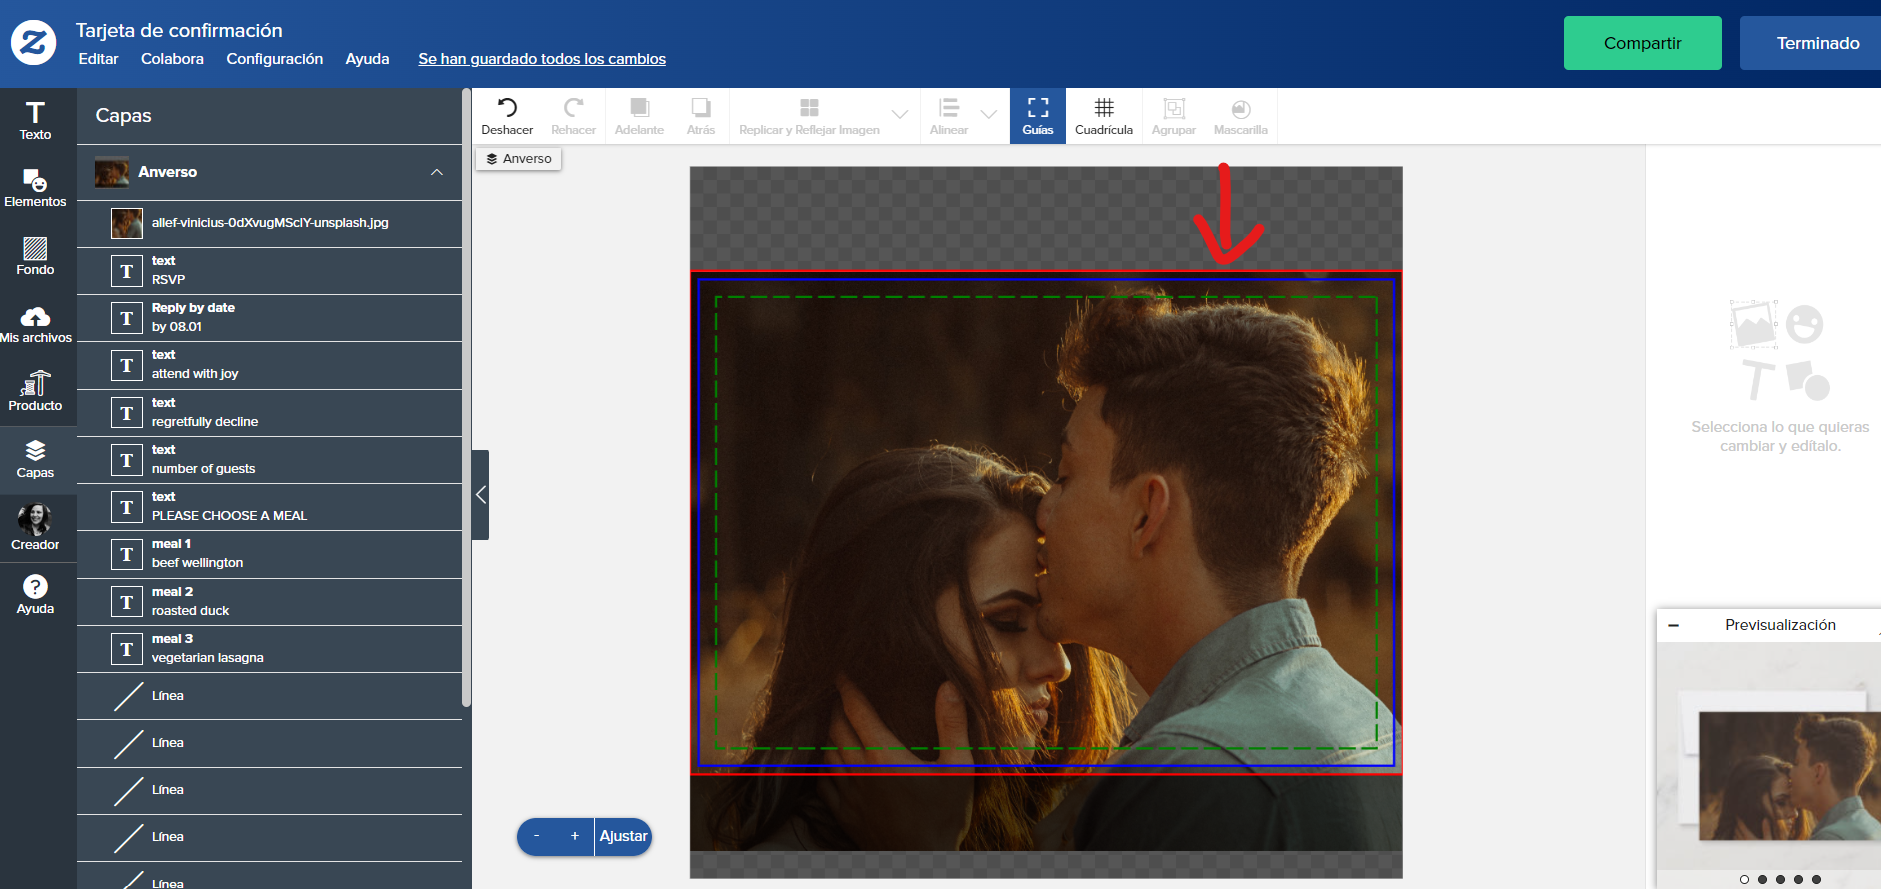Open Mis archivos uploads panel
1881x889 pixels.
(35, 325)
